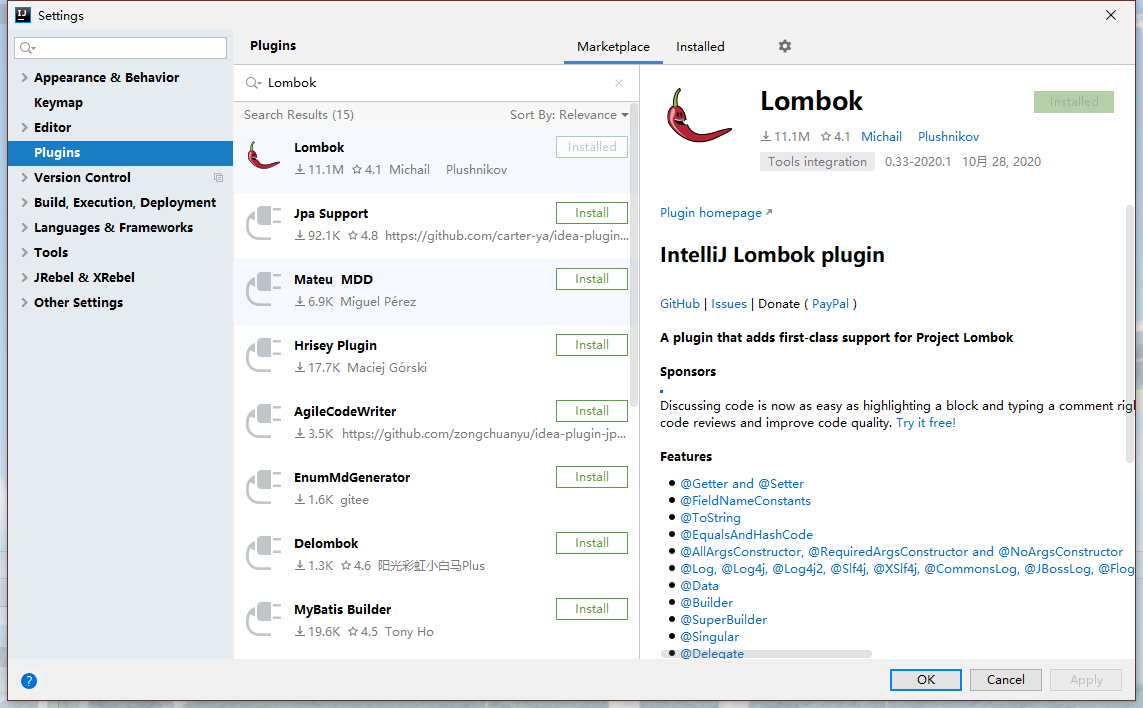Image resolution: width=1143 pixels, height=708 pixels.
Task: Select the Lombok chili pepper plugin icon
Action: pos(264,157)
